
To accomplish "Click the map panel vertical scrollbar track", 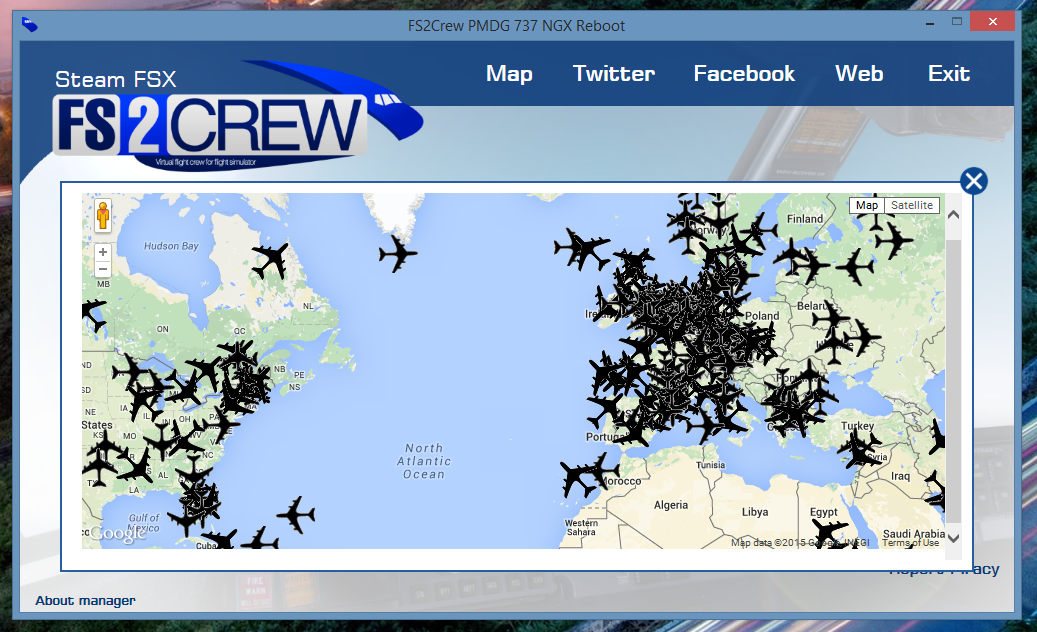I will pos(953,380).
